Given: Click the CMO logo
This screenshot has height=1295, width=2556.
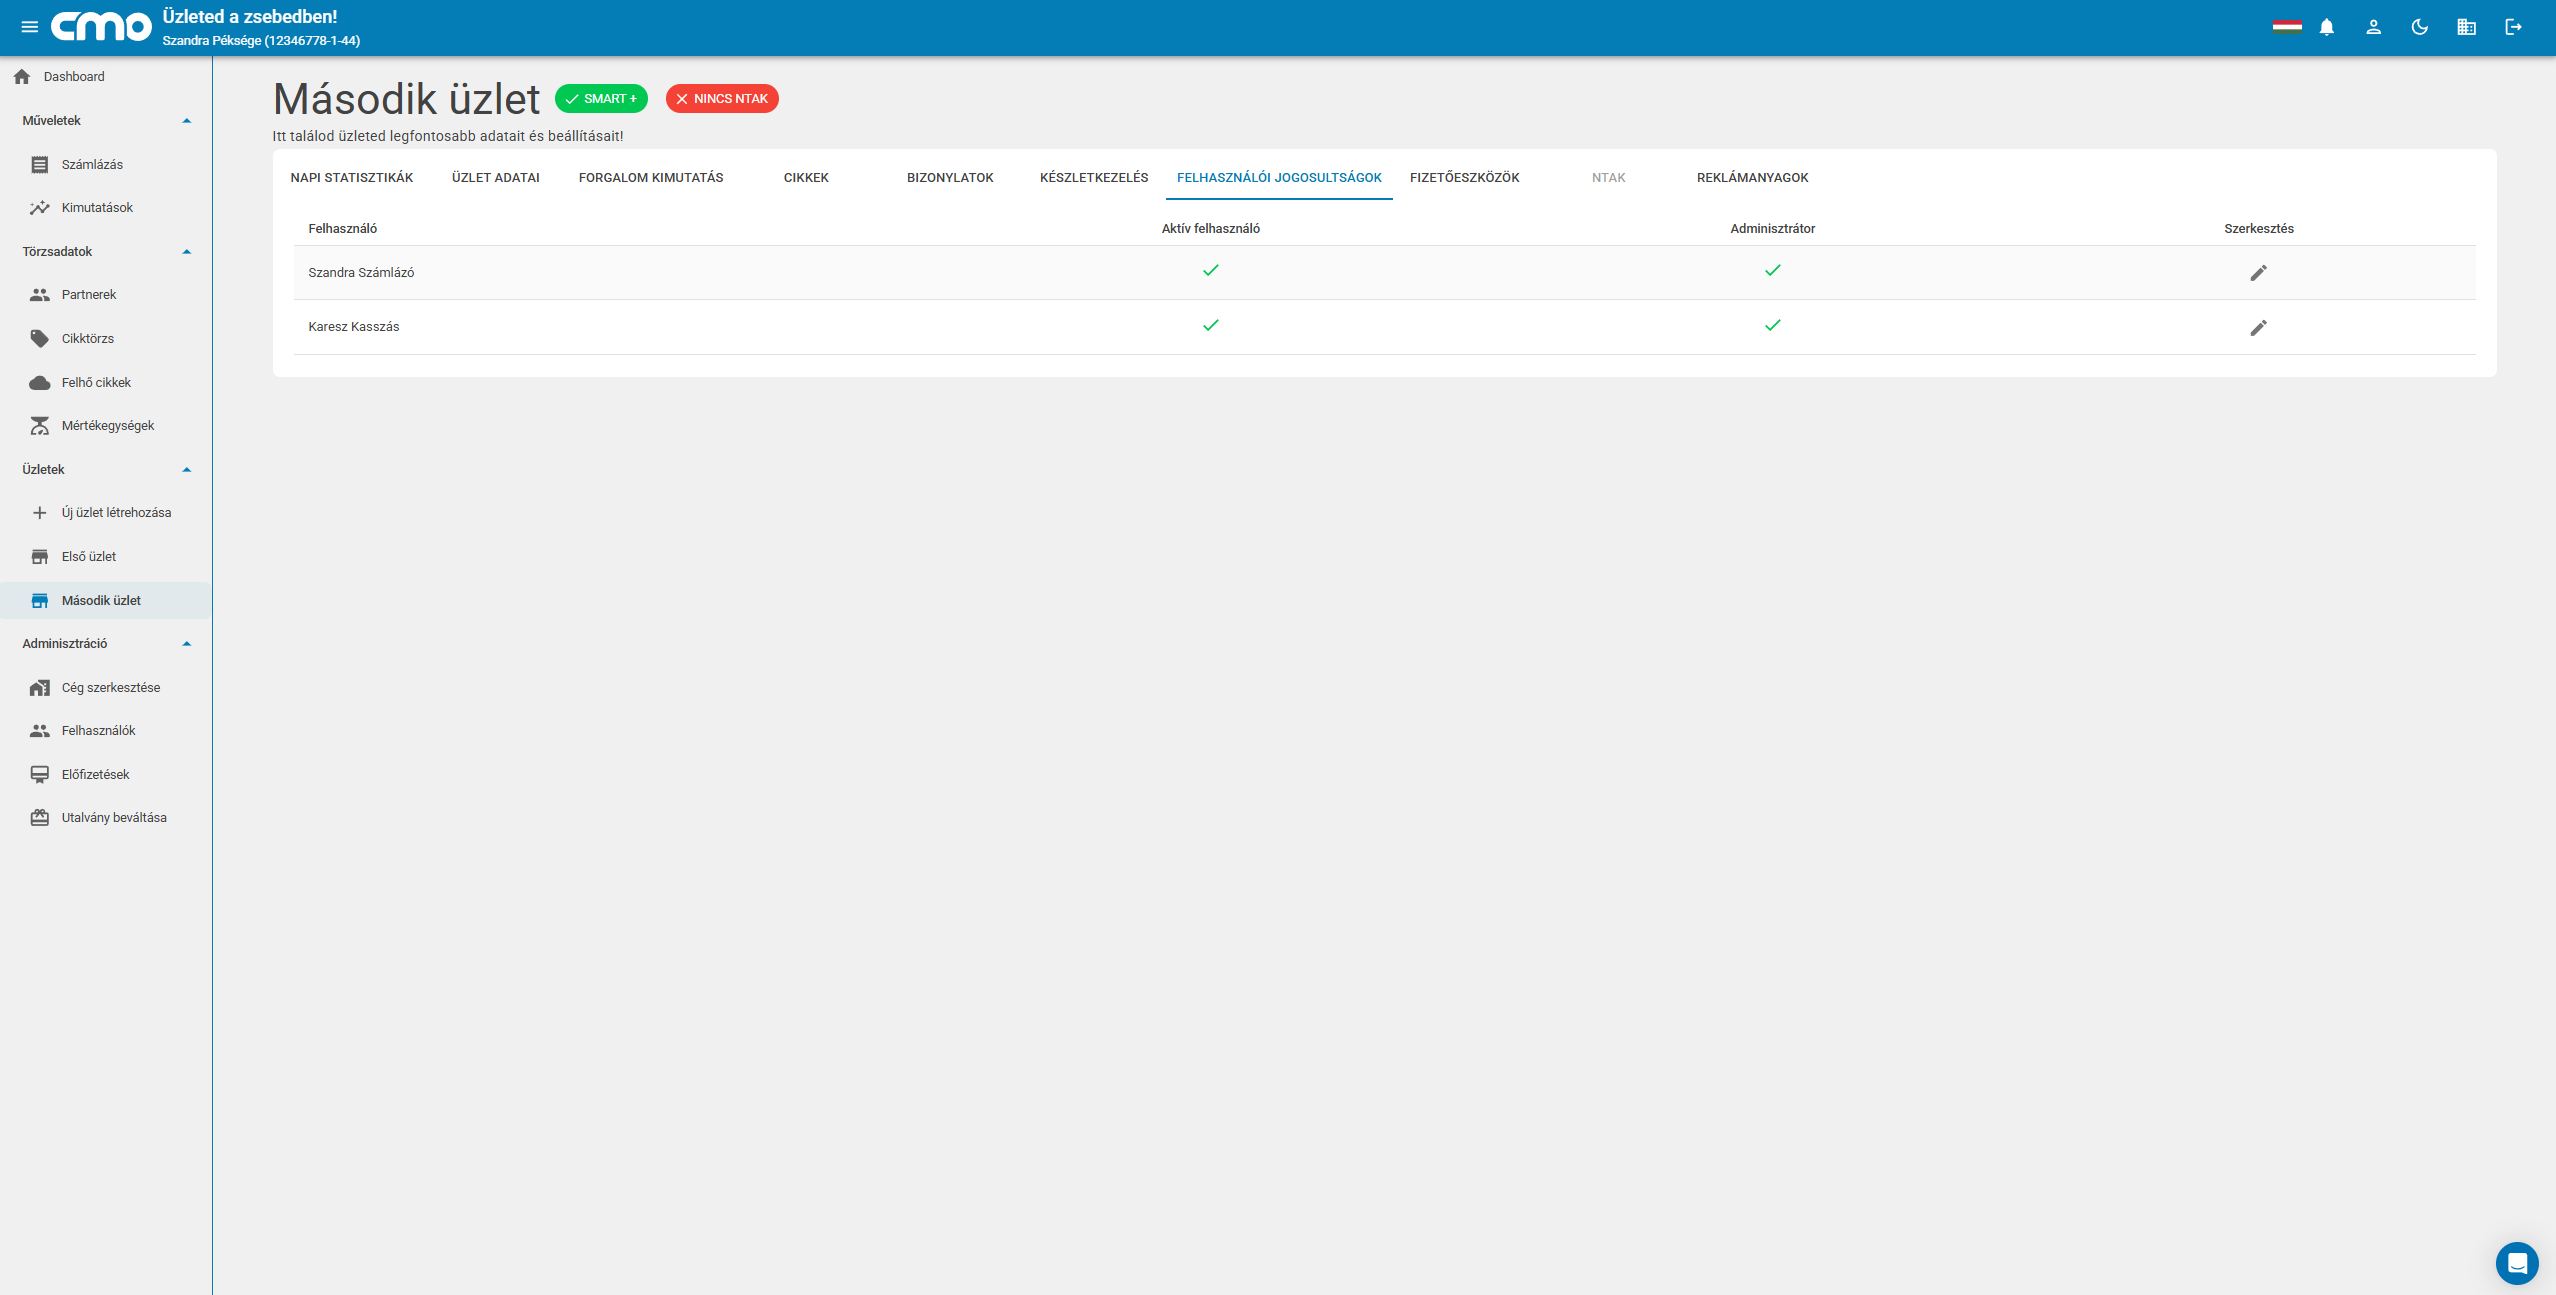Looking at the screenshot, I should pyautogui.click(x=101, y=27).
